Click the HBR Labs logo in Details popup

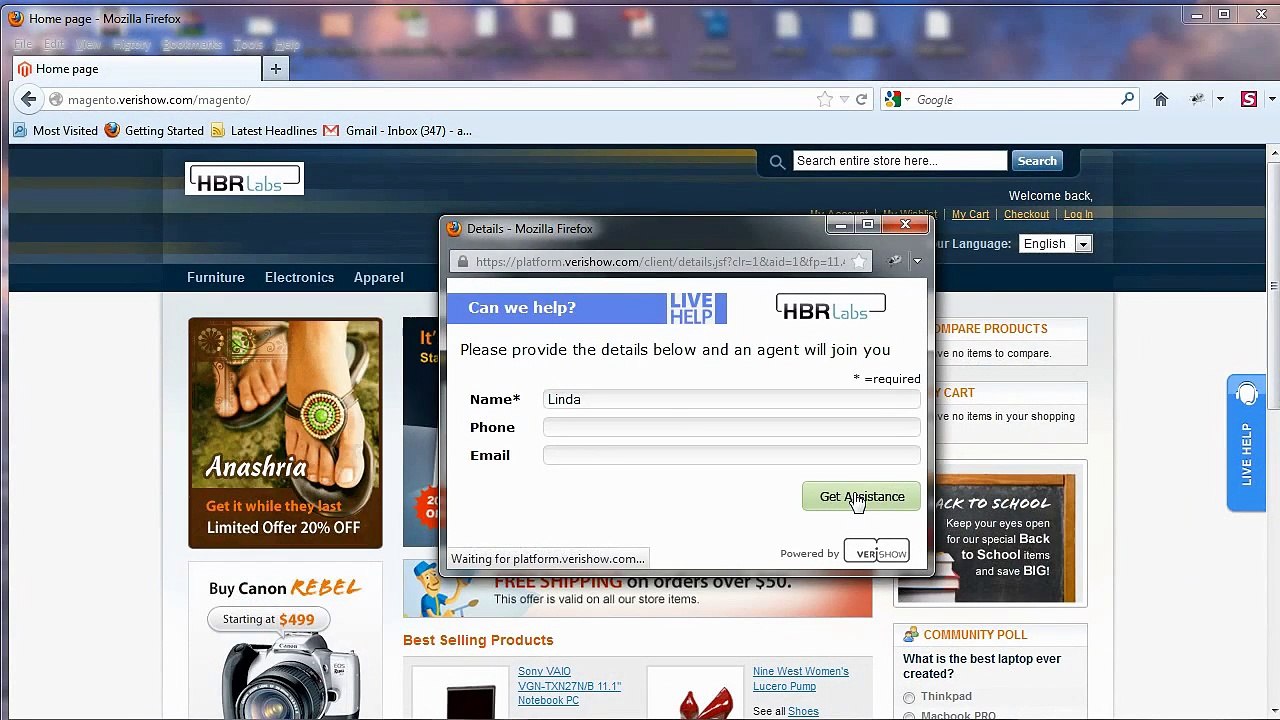point(830,308)
